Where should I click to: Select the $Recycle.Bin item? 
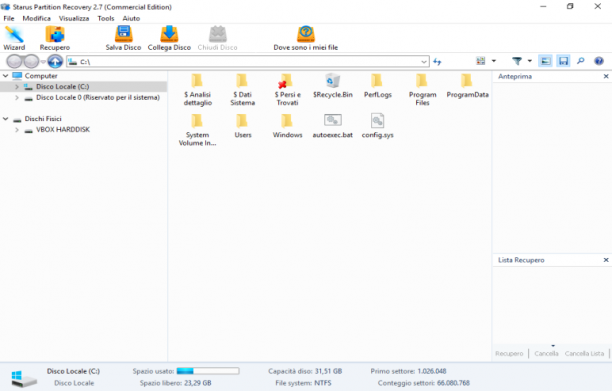[x=333, y=86]
